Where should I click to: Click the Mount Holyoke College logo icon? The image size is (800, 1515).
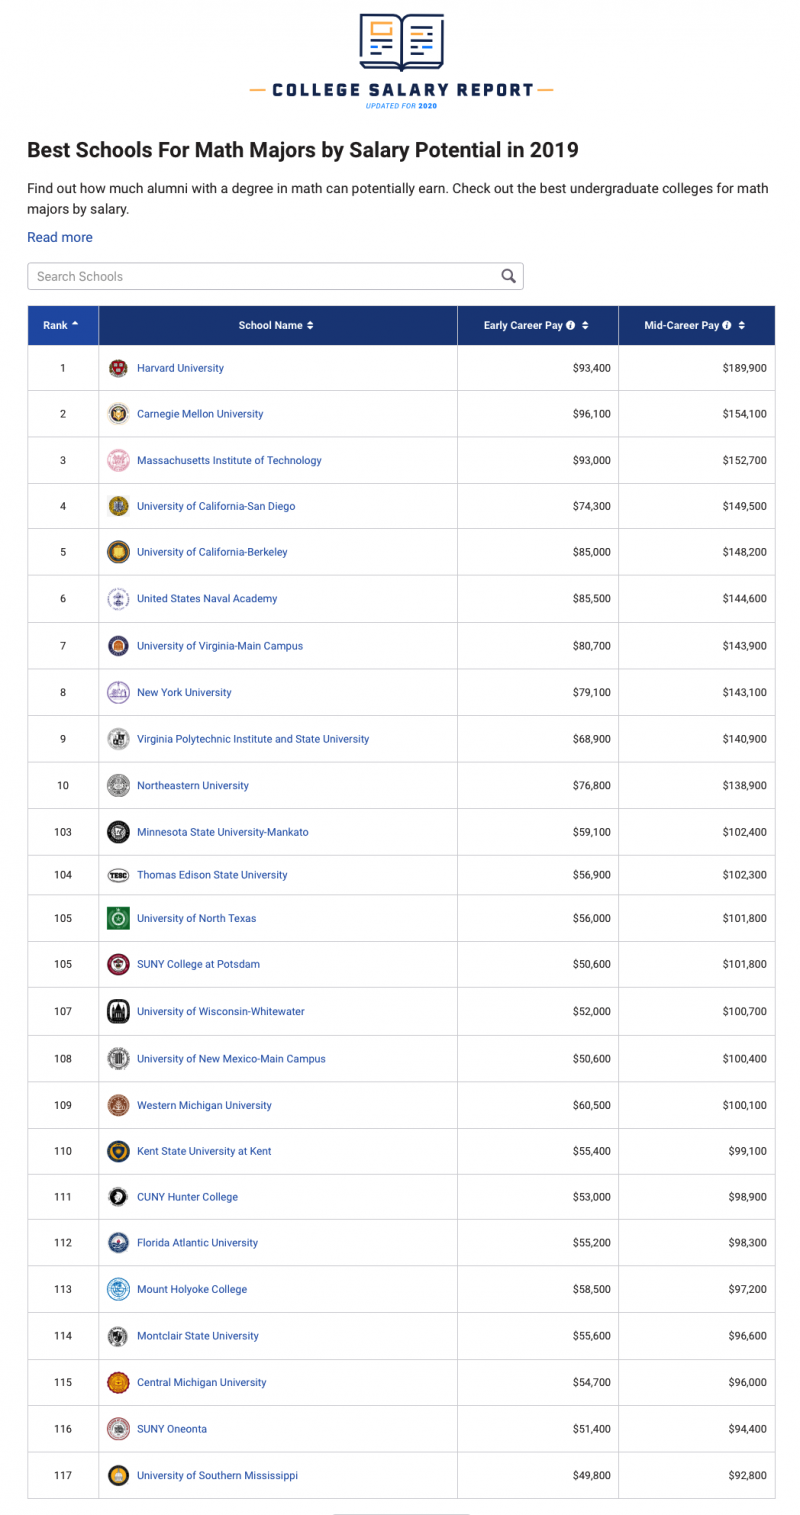click(x=118, y=1289)
